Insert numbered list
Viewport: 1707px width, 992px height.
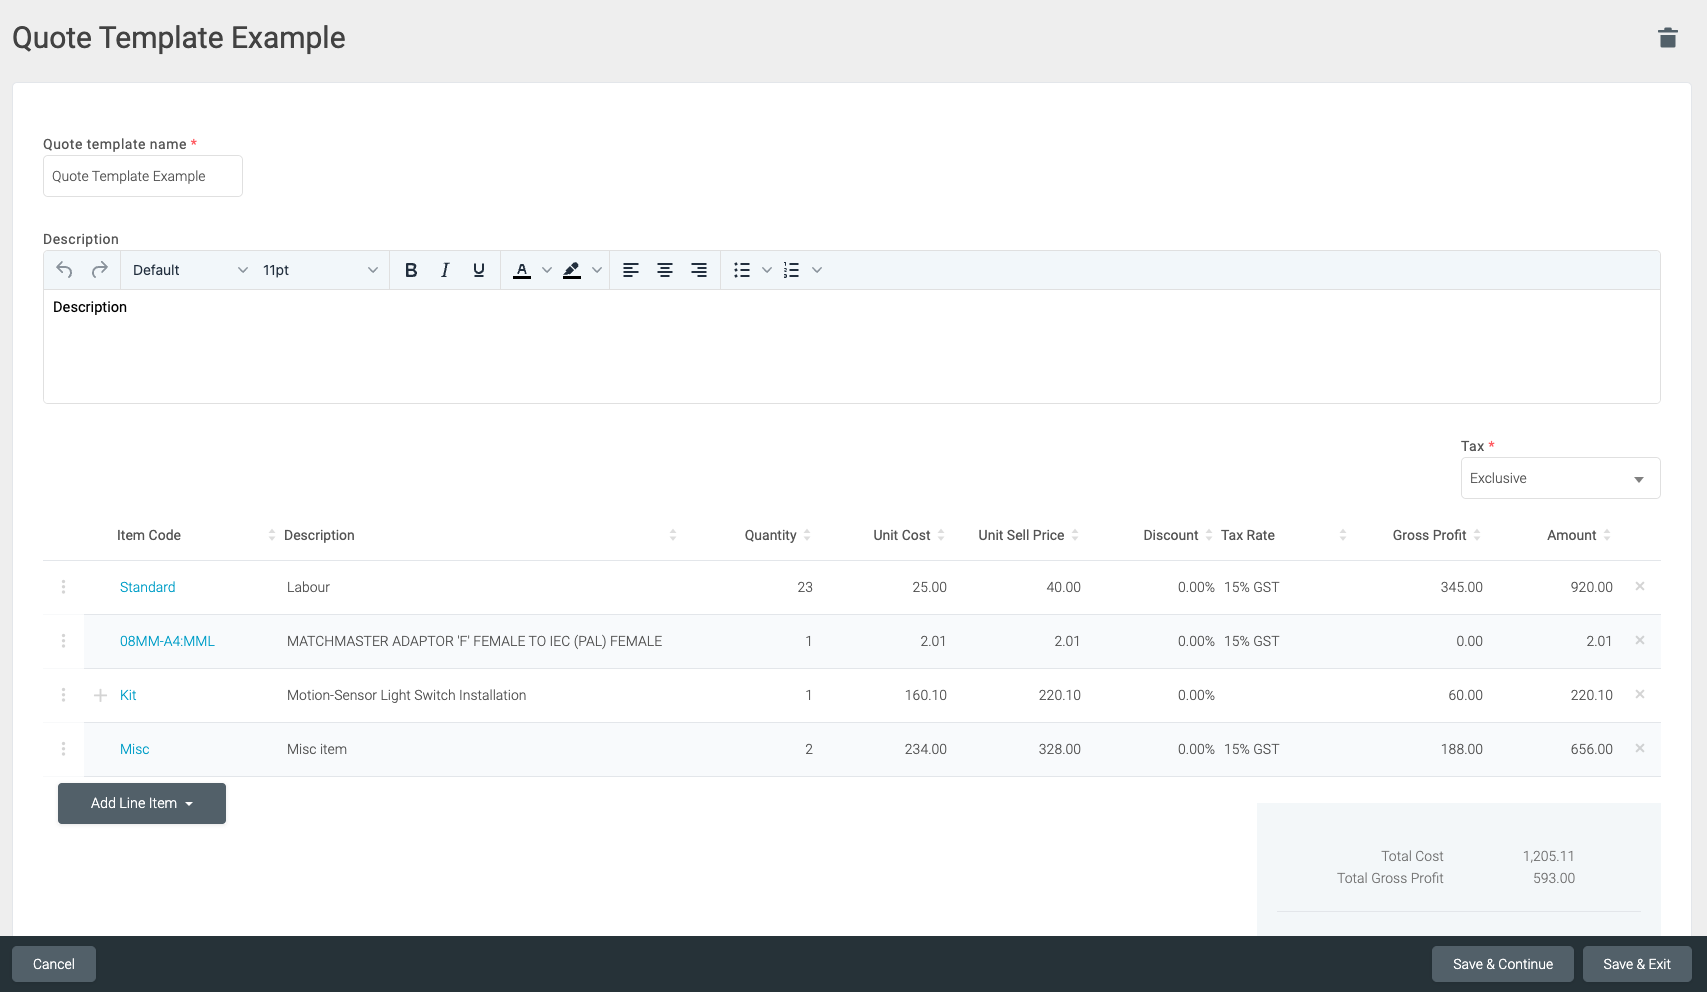pyautogui.click(x=792, y=270)
